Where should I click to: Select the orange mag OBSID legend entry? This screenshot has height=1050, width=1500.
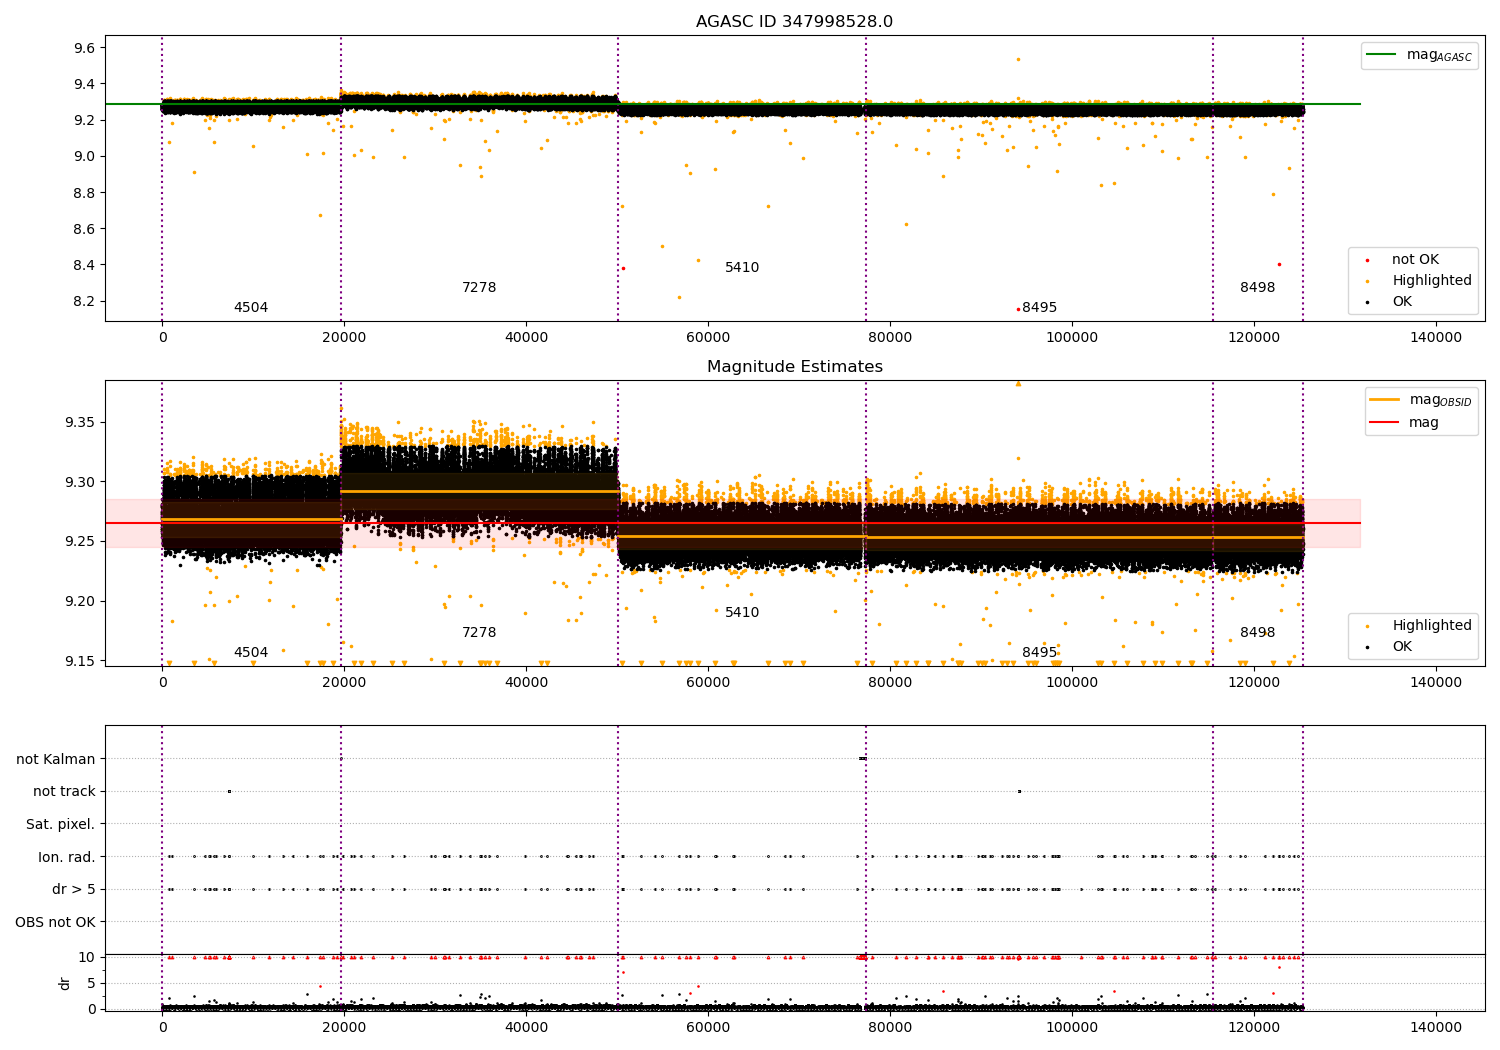[1420, 400]
